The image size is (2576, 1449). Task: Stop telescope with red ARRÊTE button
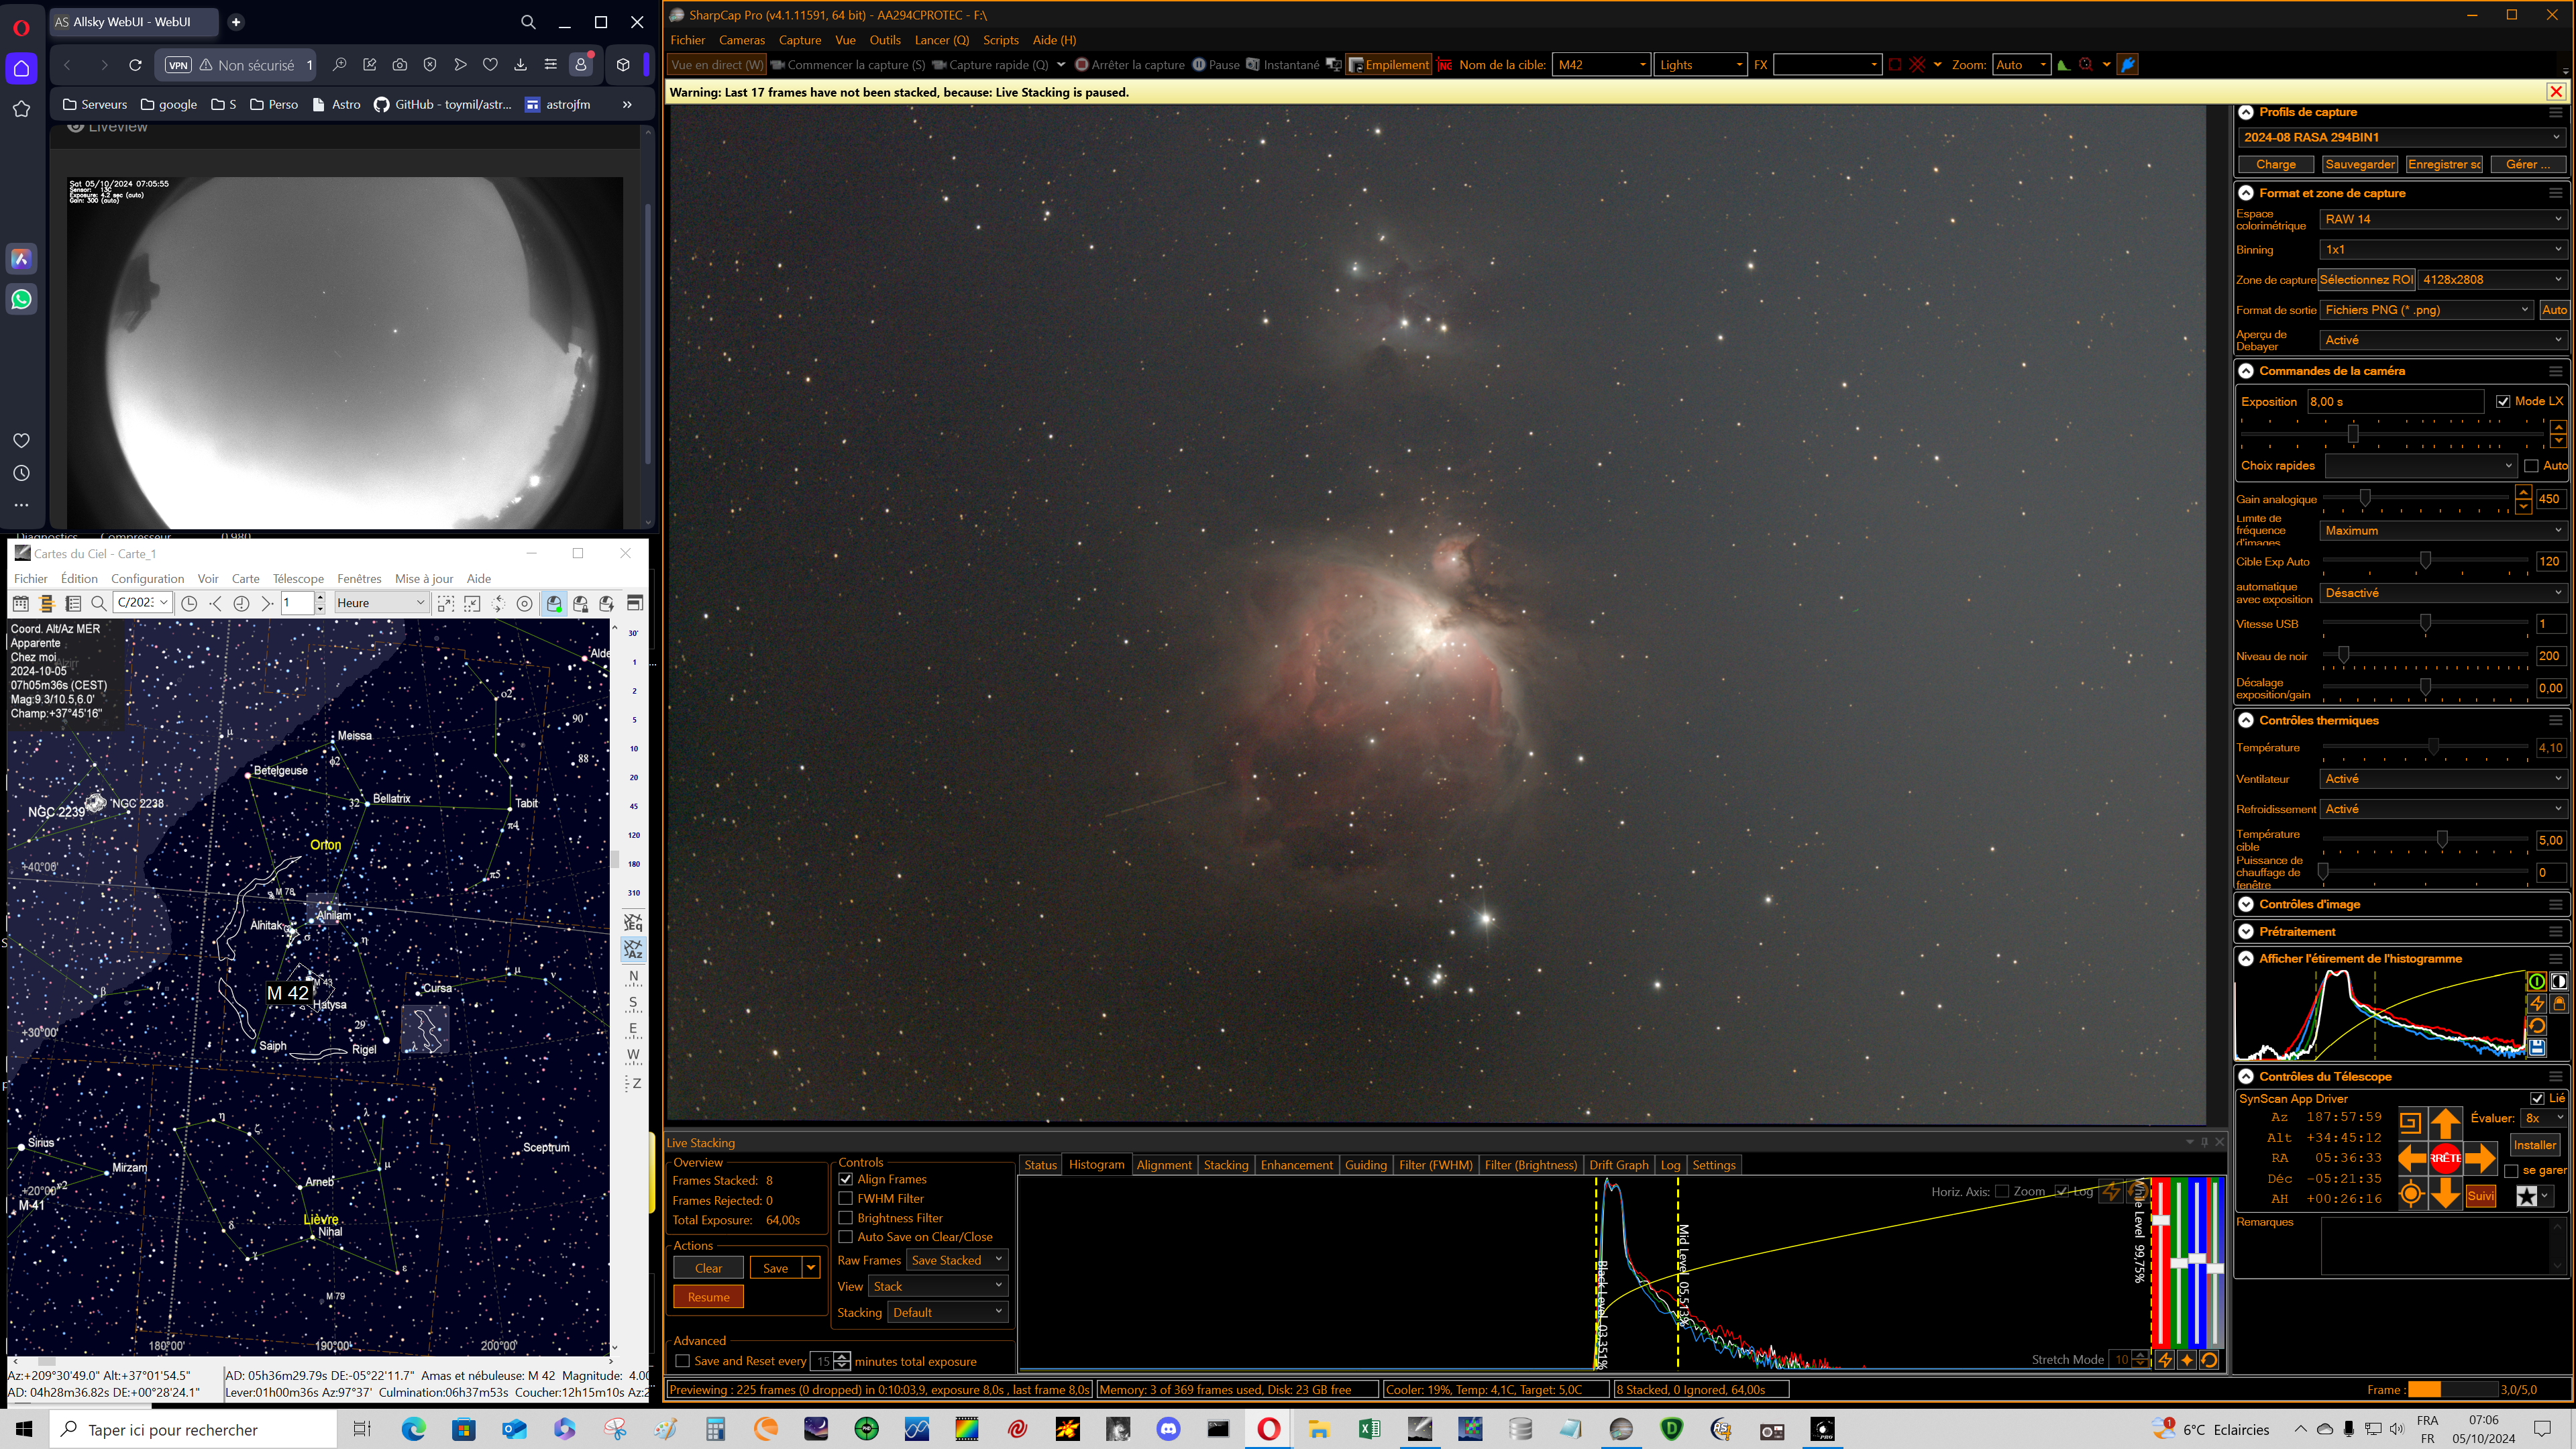click(x=2445, y=1158)
